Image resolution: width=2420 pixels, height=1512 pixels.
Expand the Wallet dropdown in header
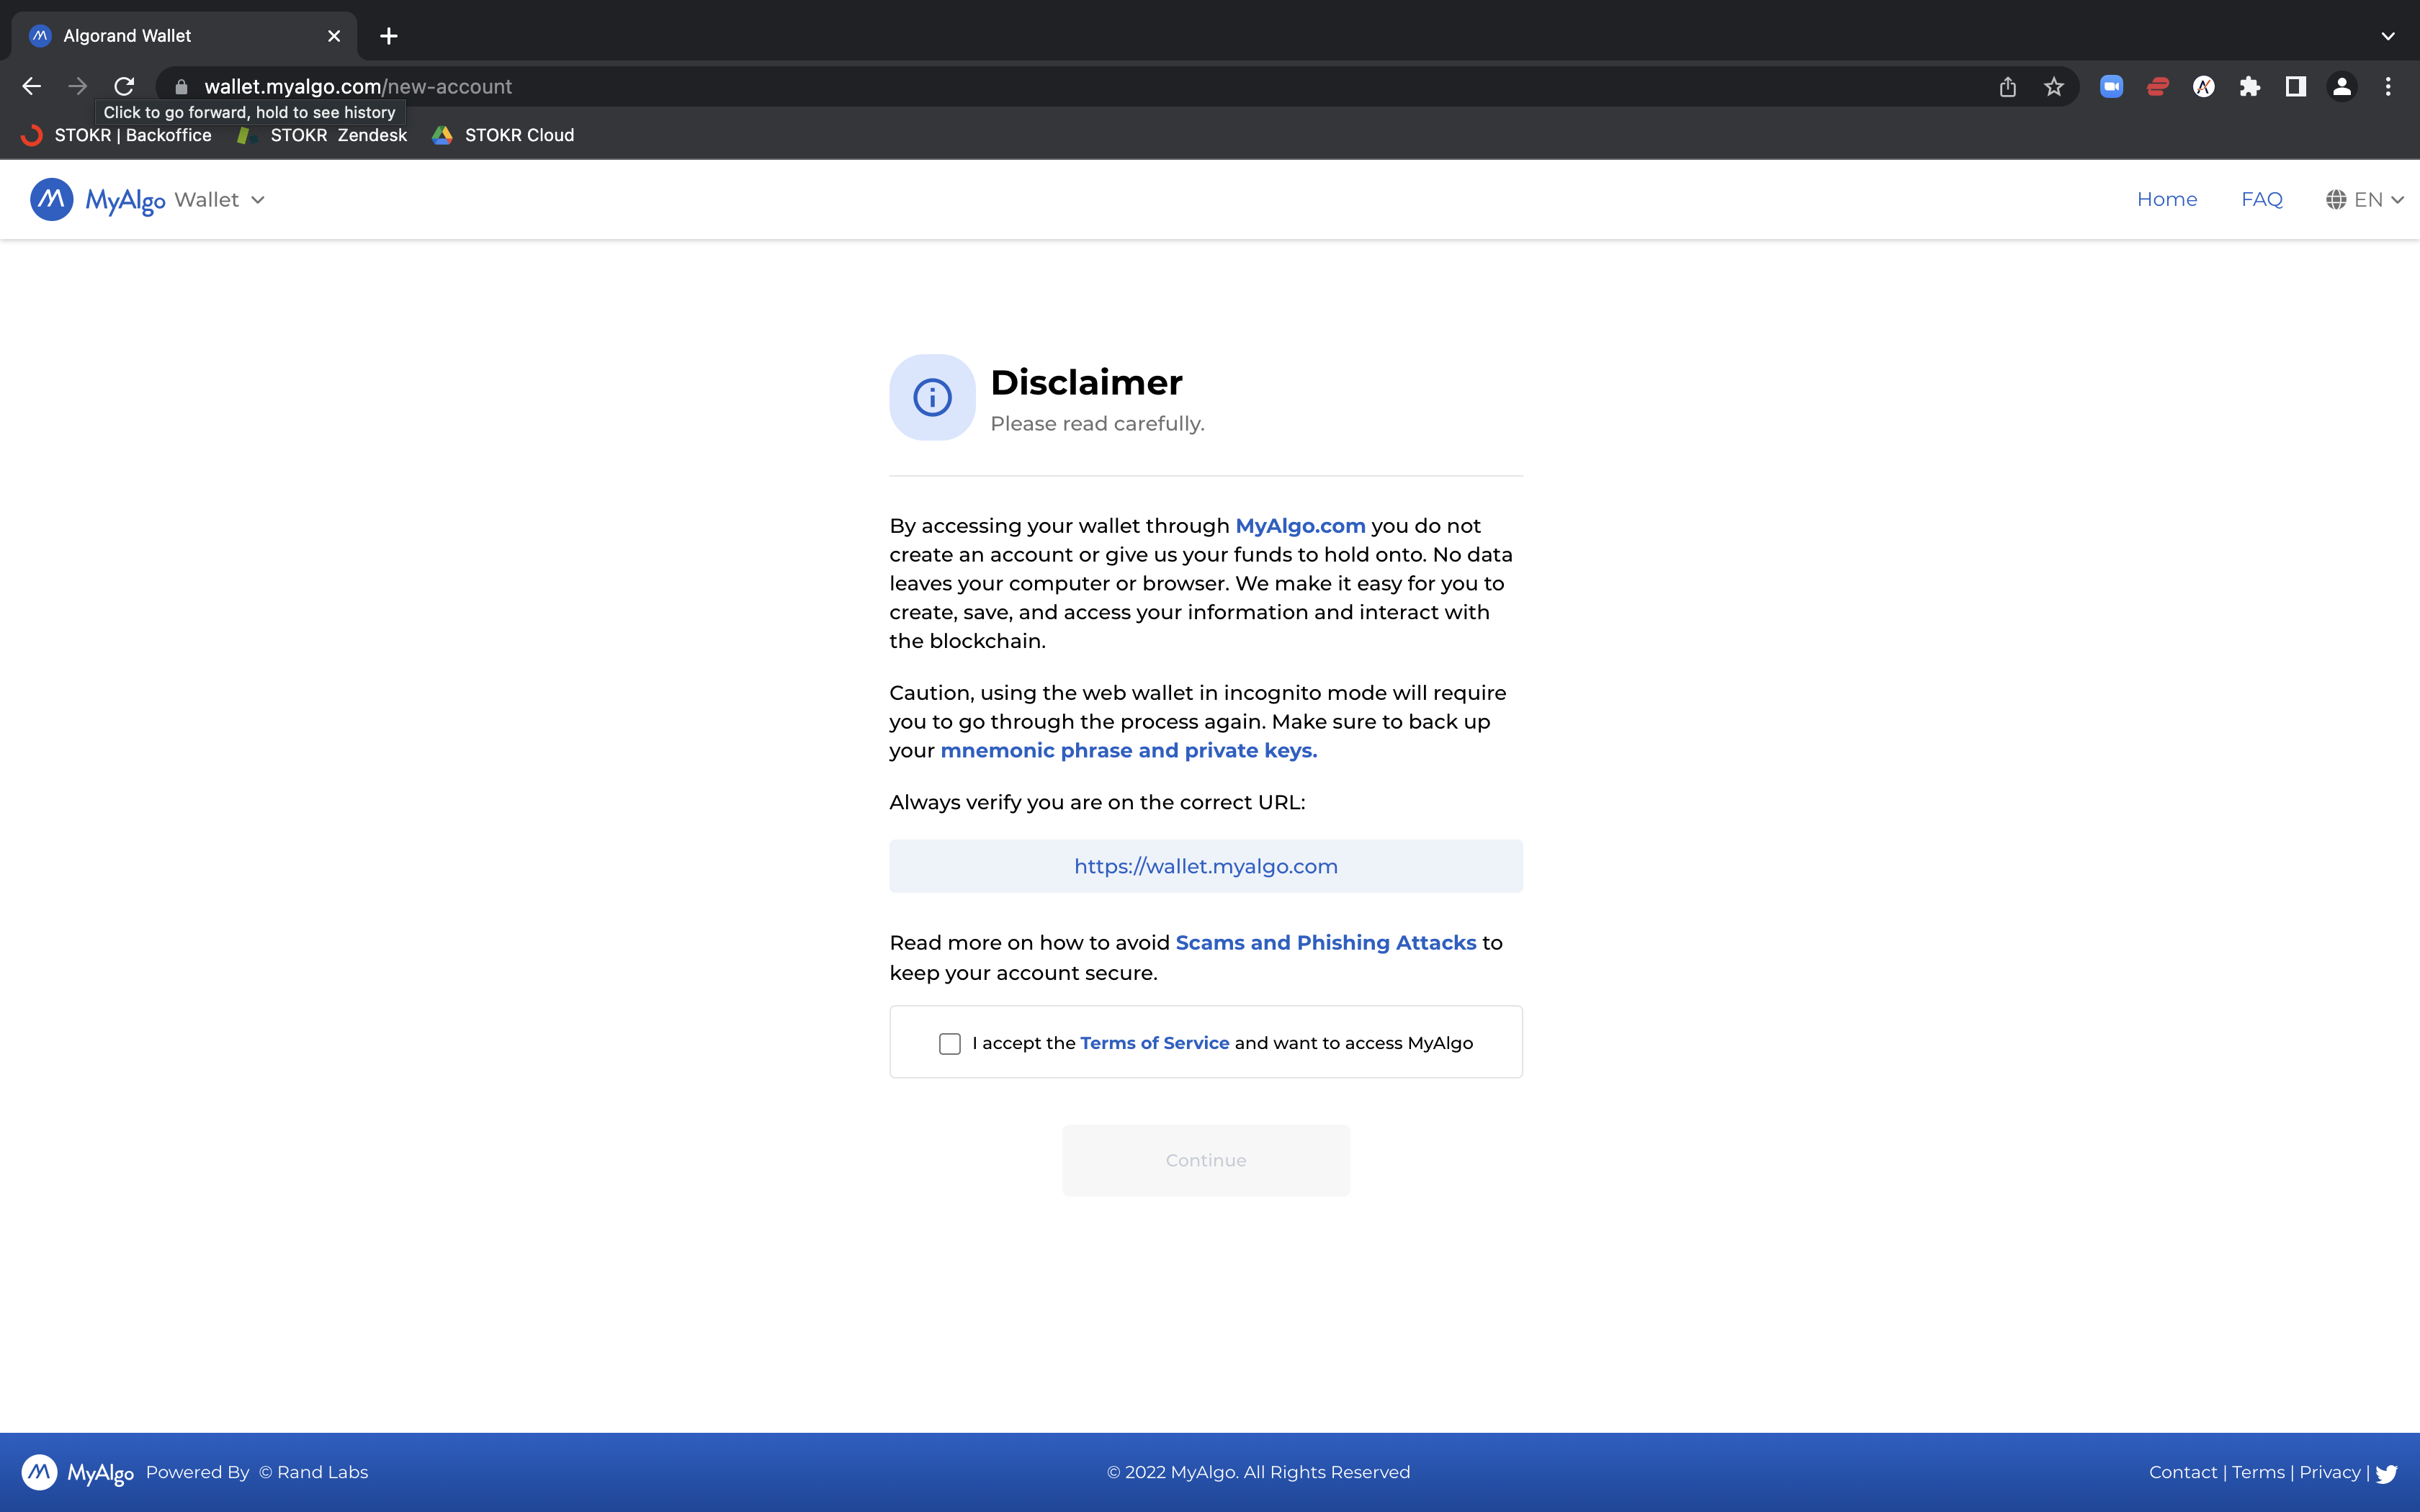(x=220, y=199)
